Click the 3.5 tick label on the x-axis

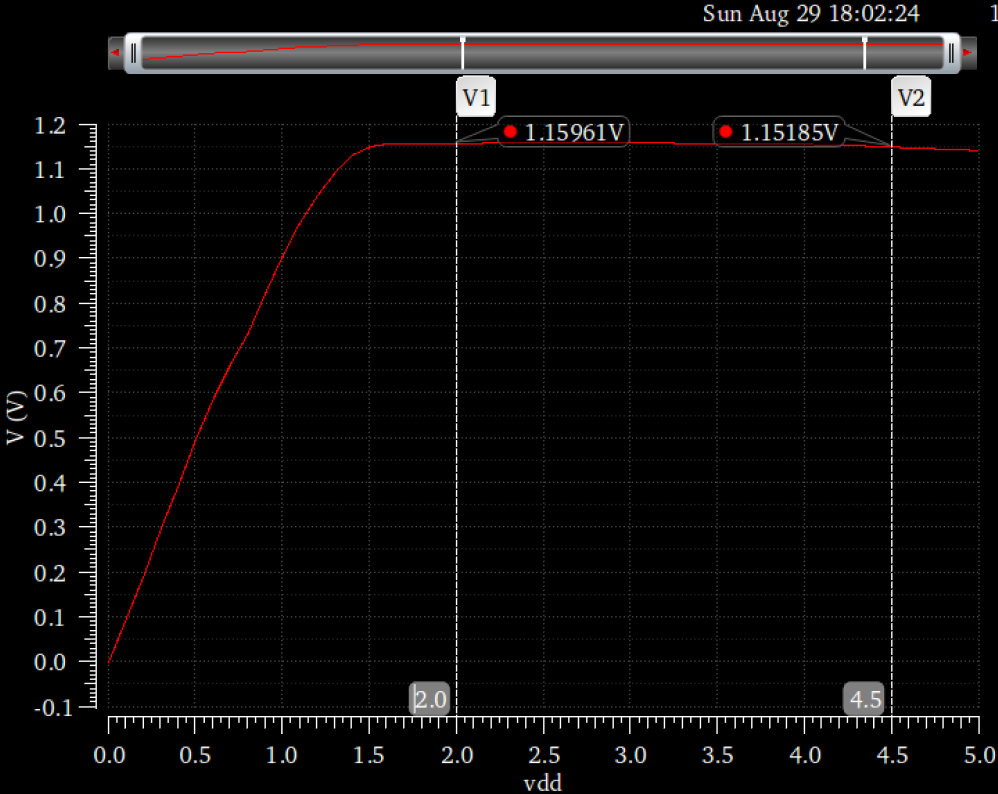[x=718, y=755]
